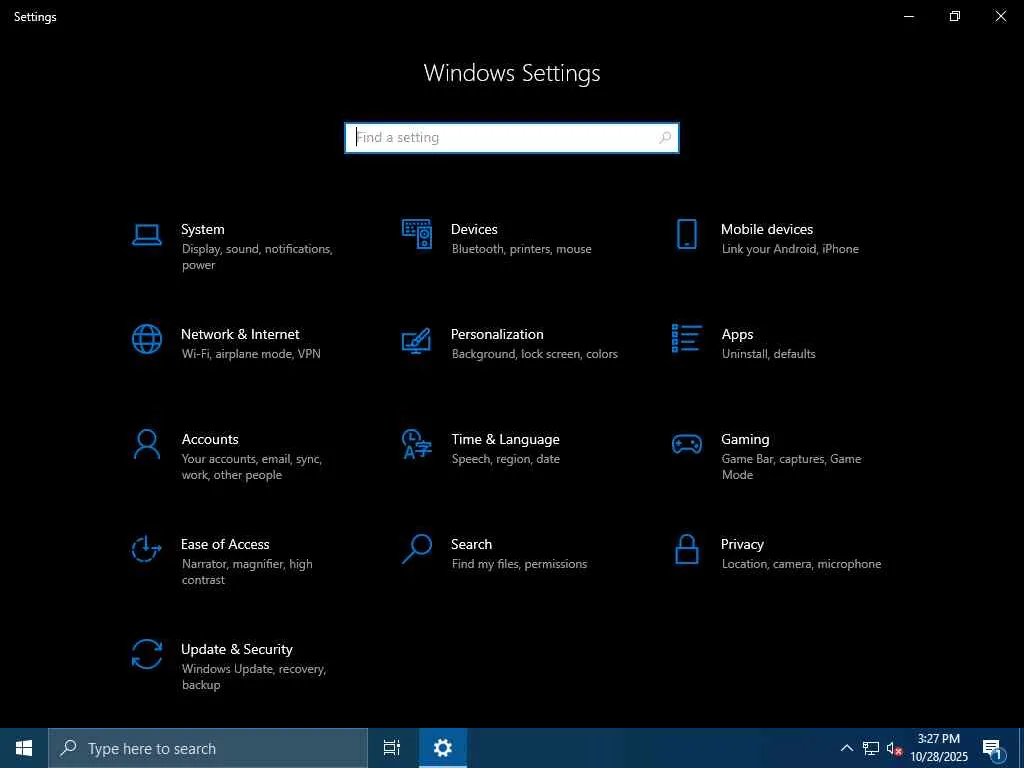Click 'Bluetooth, printers, mouse' description
The image size is (1024, 768).
(521, 249)
